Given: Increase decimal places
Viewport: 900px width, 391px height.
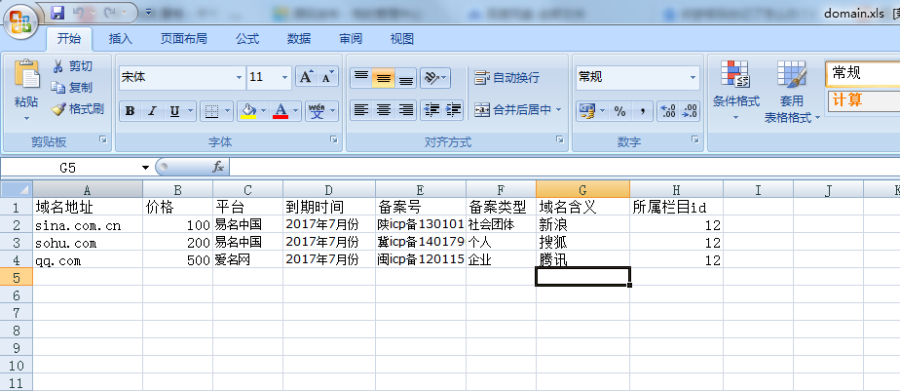Looking at the screenshot, I should pos(668,111).
